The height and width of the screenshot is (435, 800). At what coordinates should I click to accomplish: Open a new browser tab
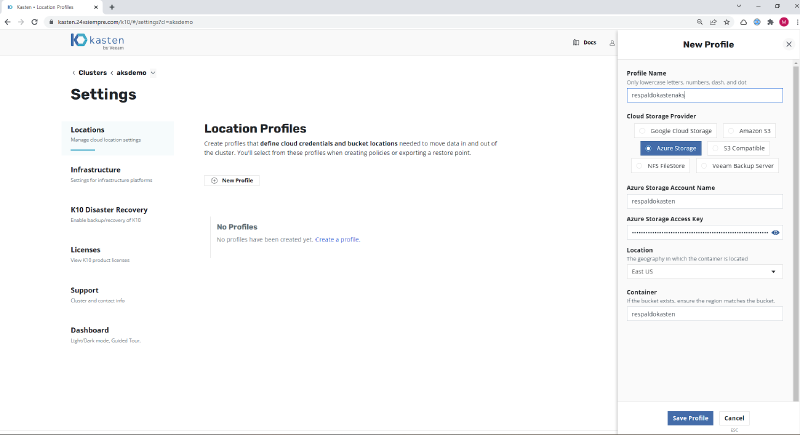(x=112, y=7)
